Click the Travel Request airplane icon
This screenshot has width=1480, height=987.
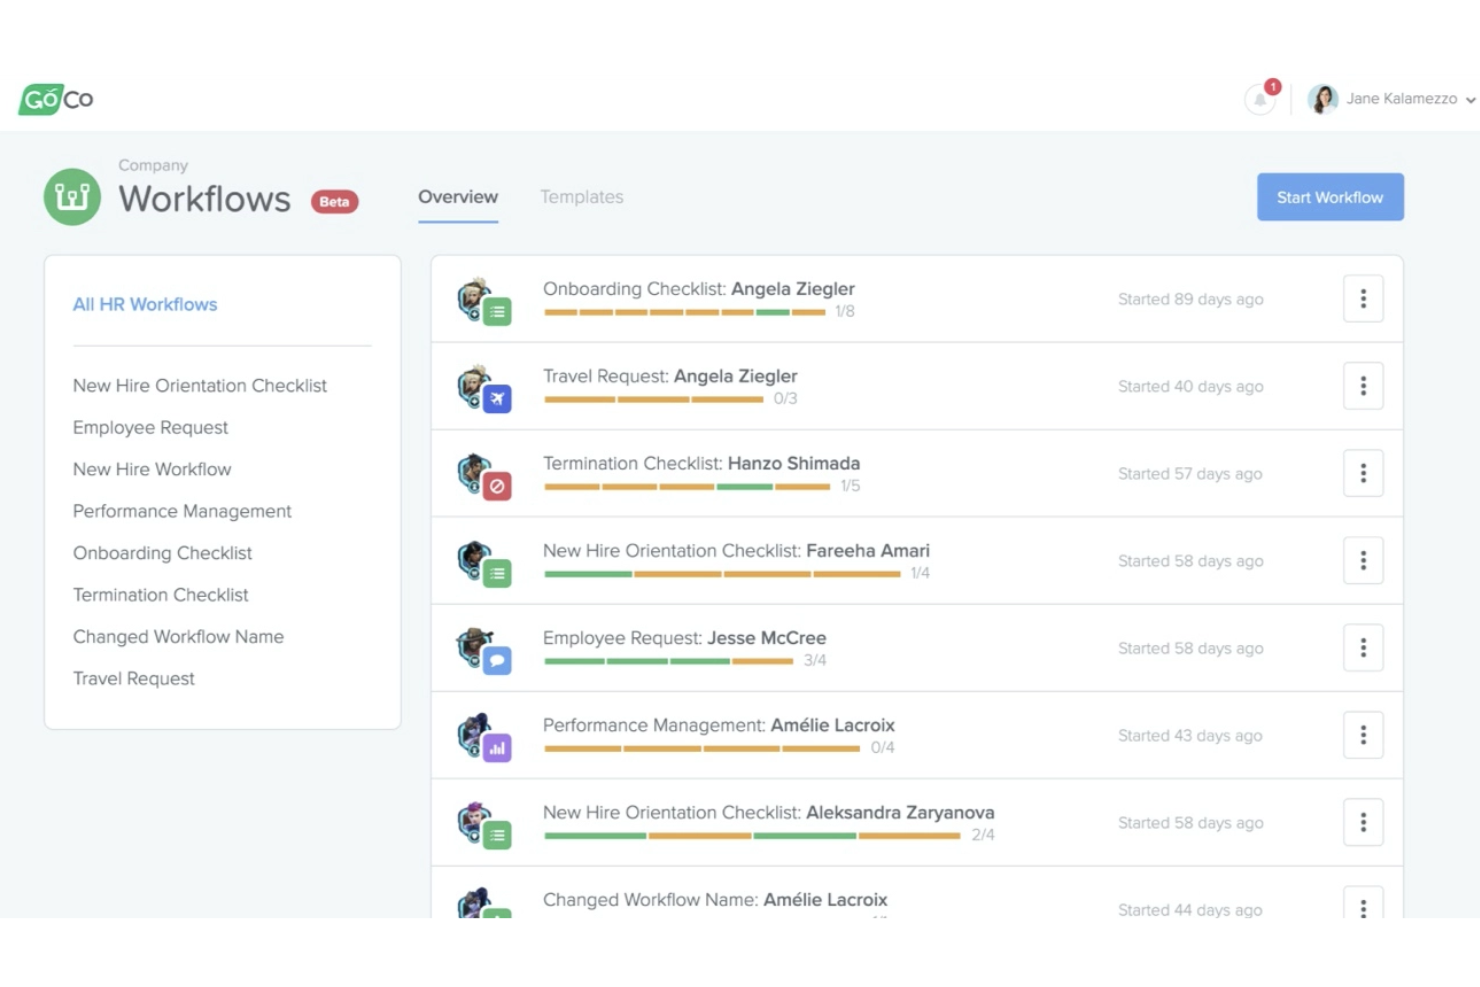click(x=497, y=399)
